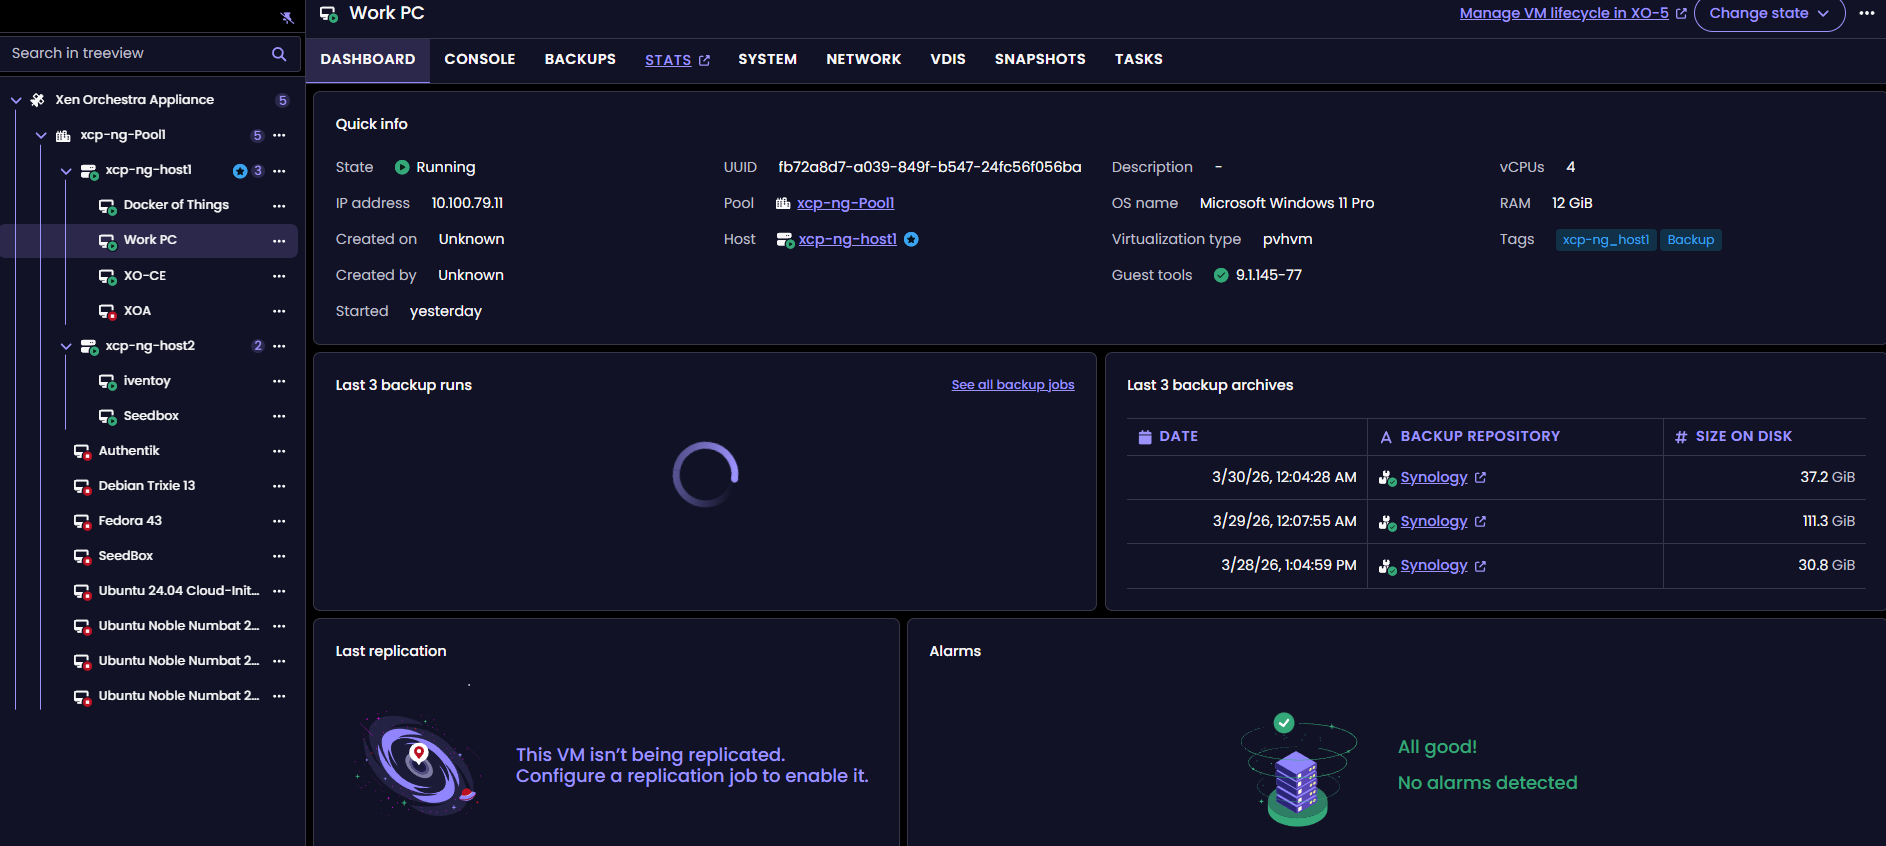Open the Stats tab link

677,60
